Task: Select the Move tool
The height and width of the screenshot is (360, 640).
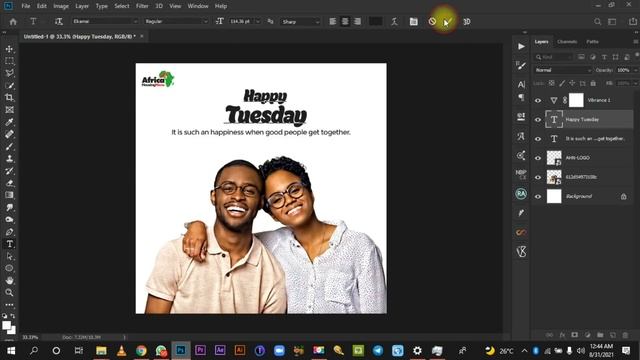Action: click(x=9, y=49)
